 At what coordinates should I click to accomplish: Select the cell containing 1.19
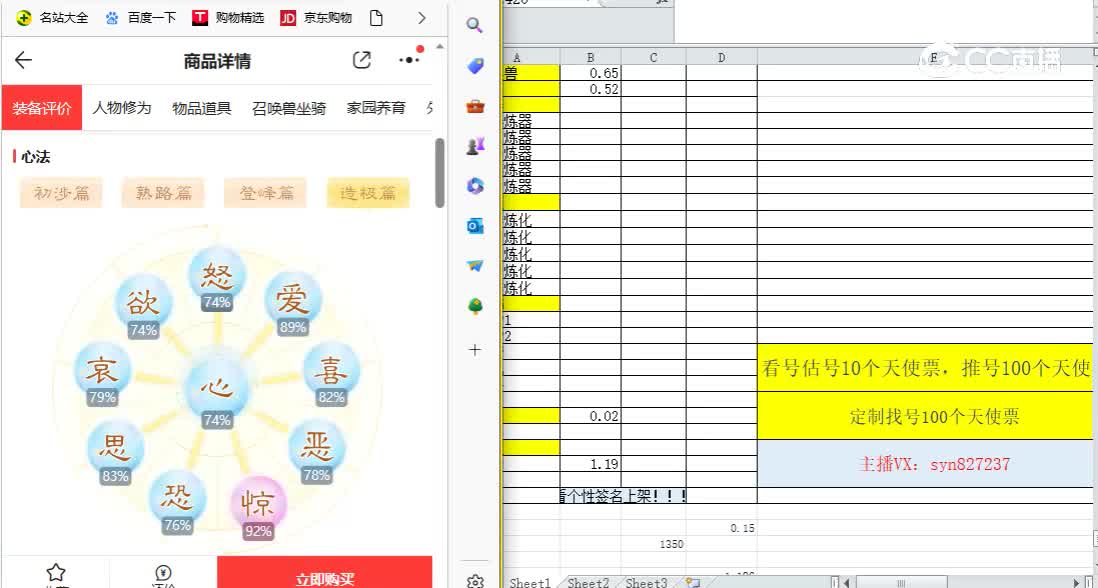click(x=590, y=463)
